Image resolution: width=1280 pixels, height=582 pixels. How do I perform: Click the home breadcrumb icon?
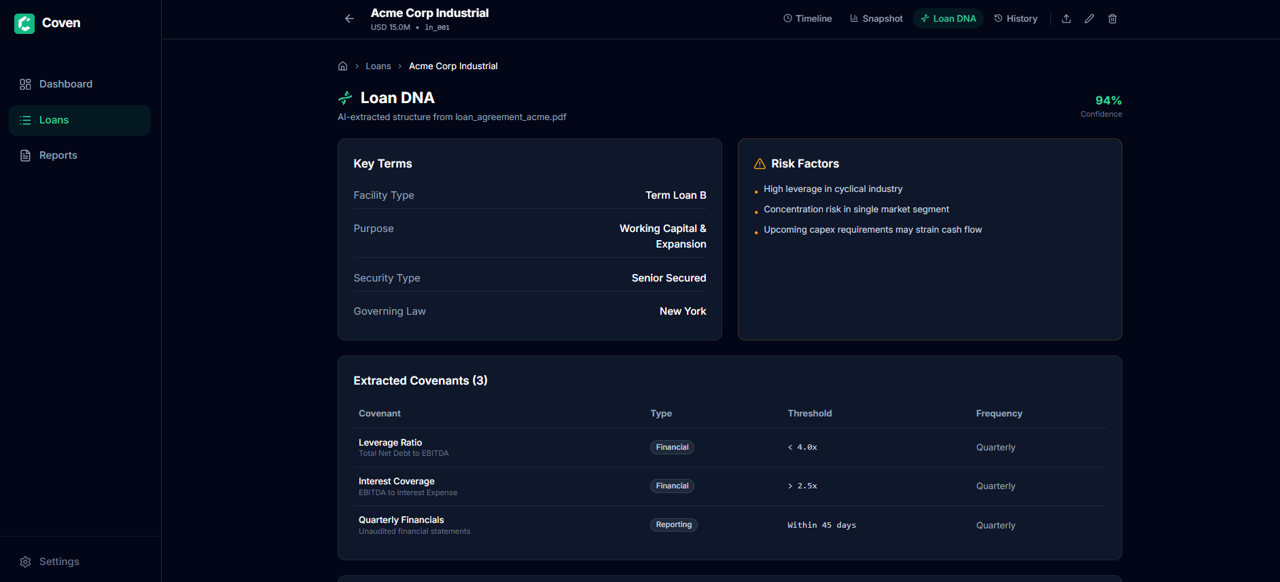coord(343,66)
